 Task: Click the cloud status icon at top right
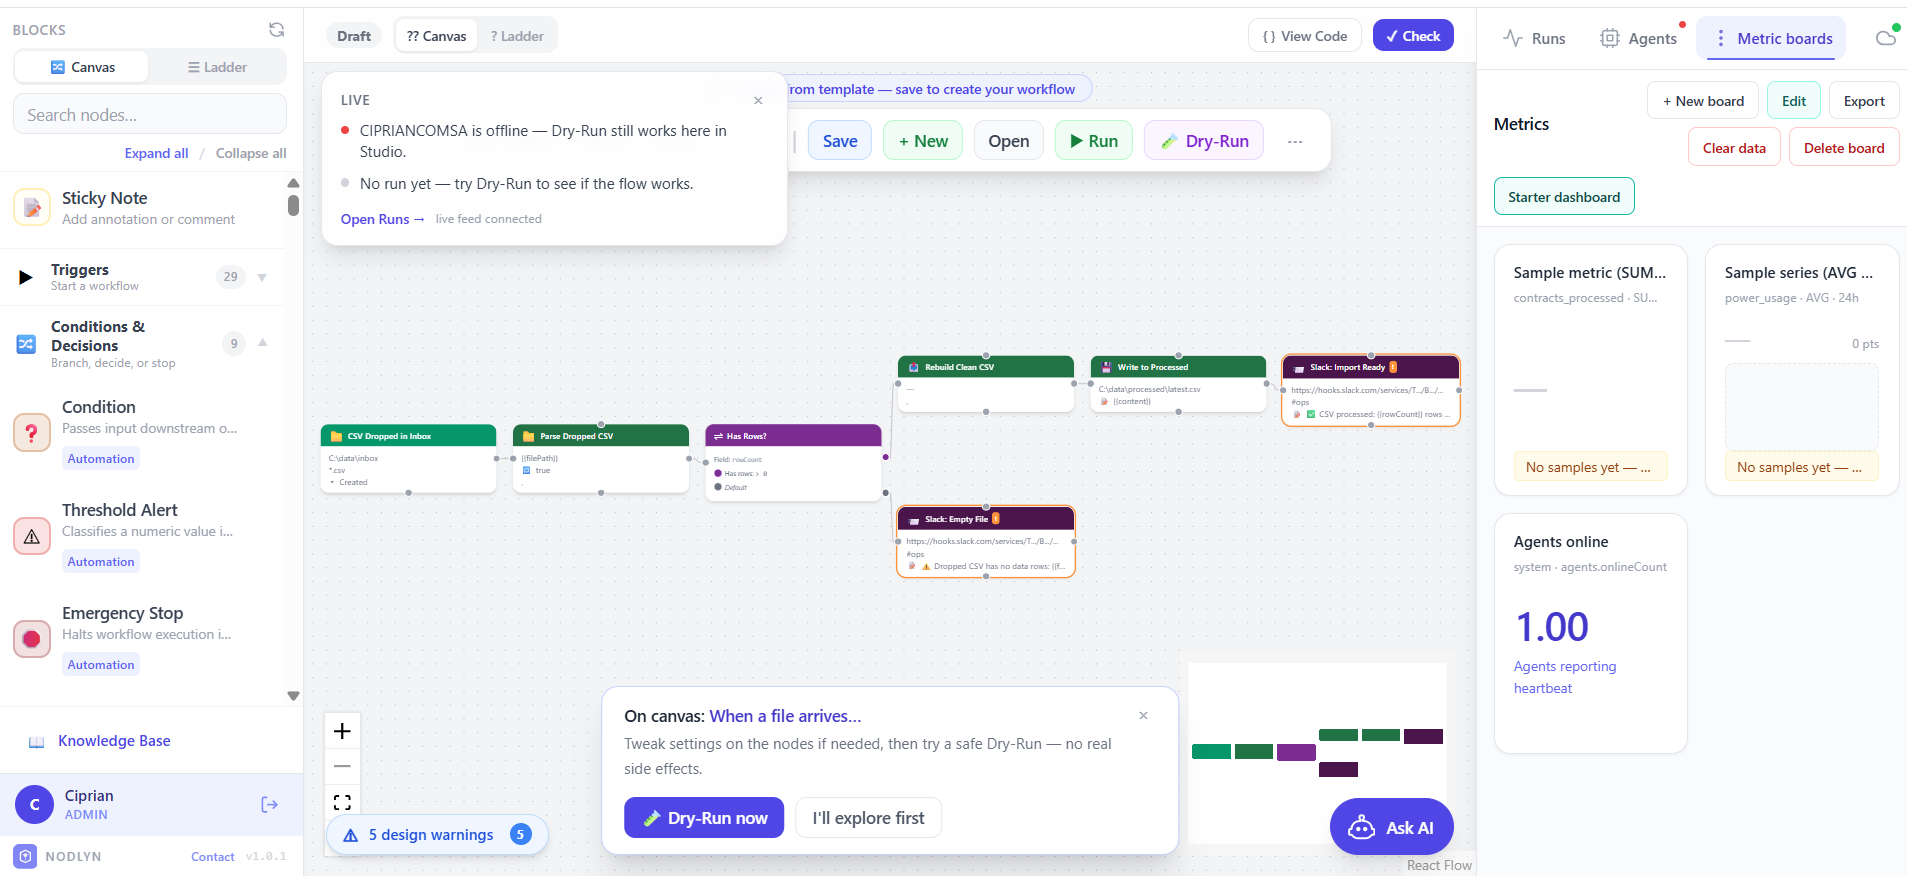(x=1887, y=37)
